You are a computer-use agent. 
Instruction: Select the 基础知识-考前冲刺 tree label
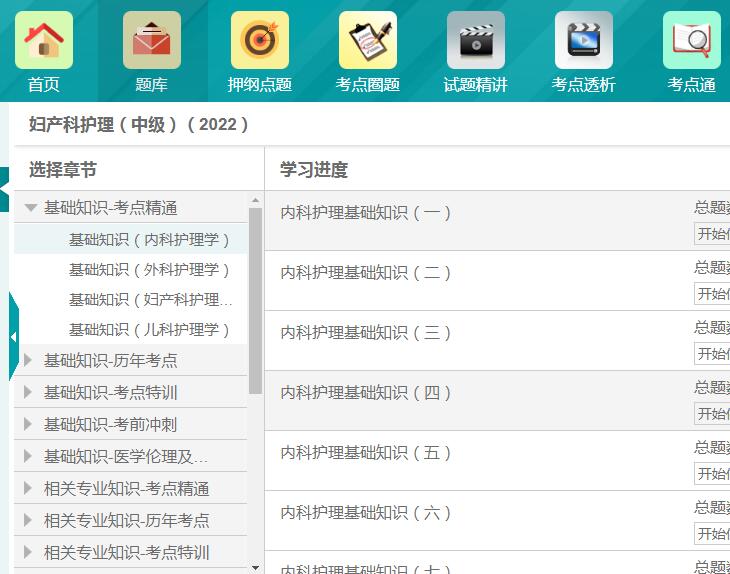click(x=111, y=425)
